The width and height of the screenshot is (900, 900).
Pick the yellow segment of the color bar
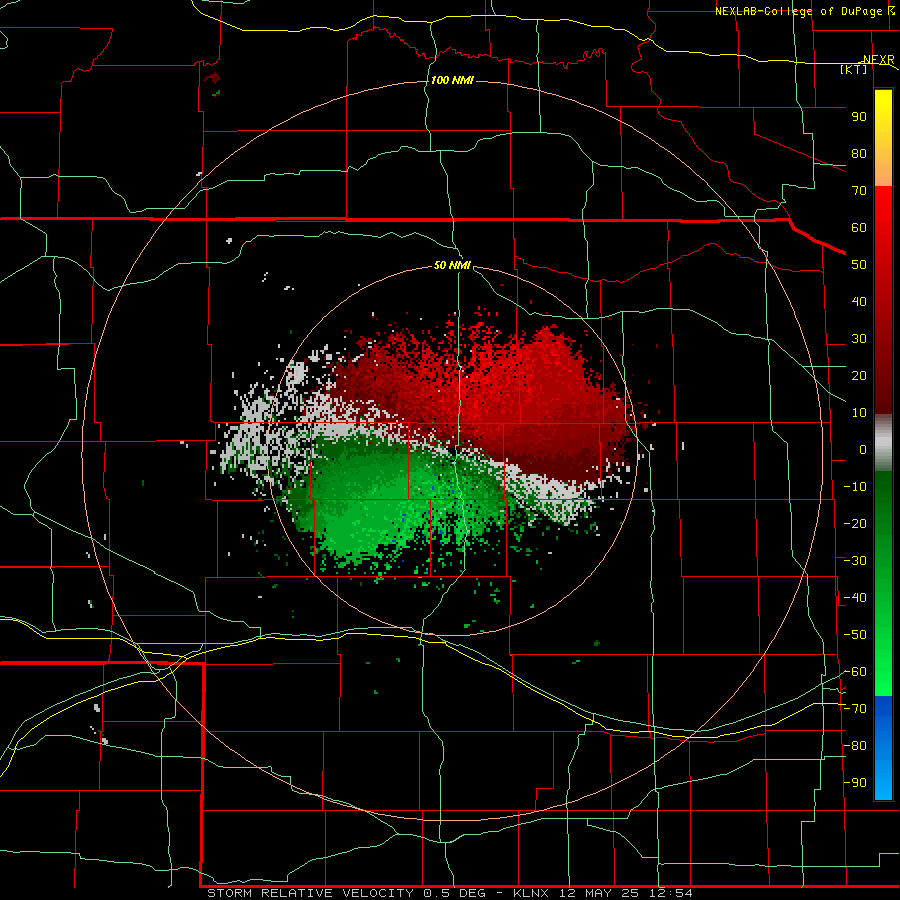point(883,138)
